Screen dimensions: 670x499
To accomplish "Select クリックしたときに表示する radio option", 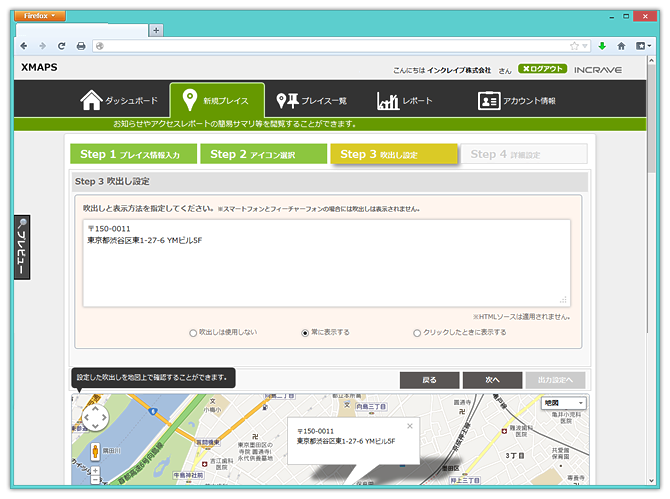I will (x=417, y=333).
